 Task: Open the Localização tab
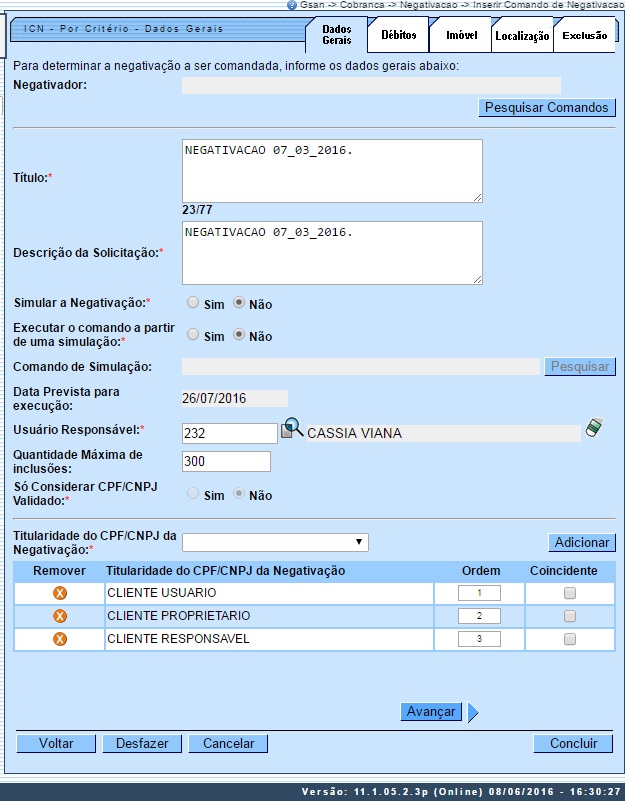[x=522, y=36]
